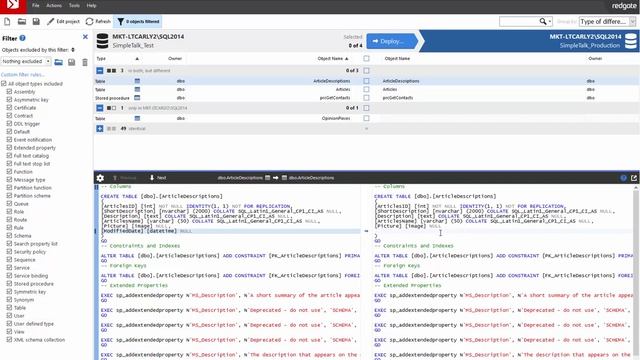Open the SQL difference viewer settings gear

[x=100, y=178]
